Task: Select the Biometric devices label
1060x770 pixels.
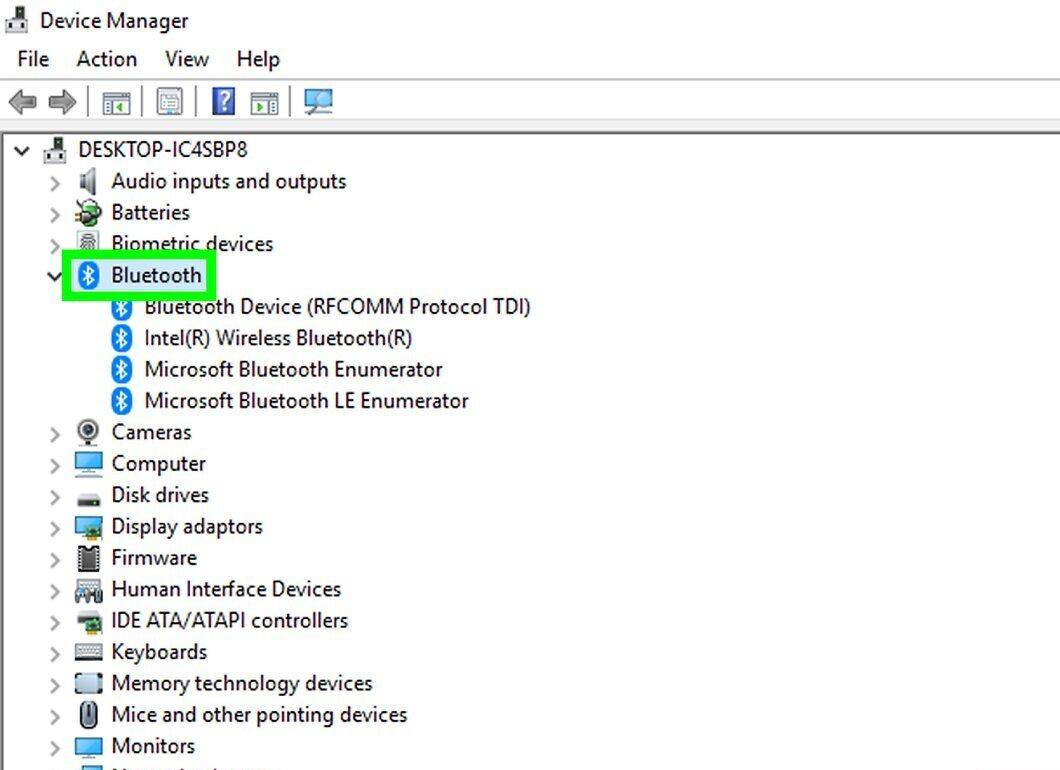Action: click(x=192, y=243)
